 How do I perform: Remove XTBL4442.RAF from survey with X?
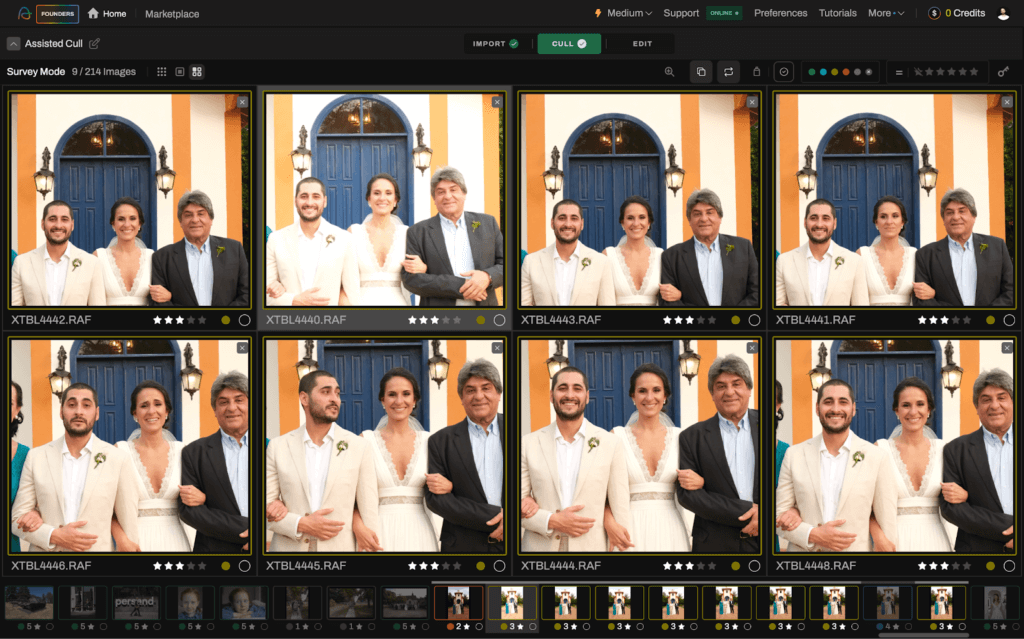tap(242, 102)
